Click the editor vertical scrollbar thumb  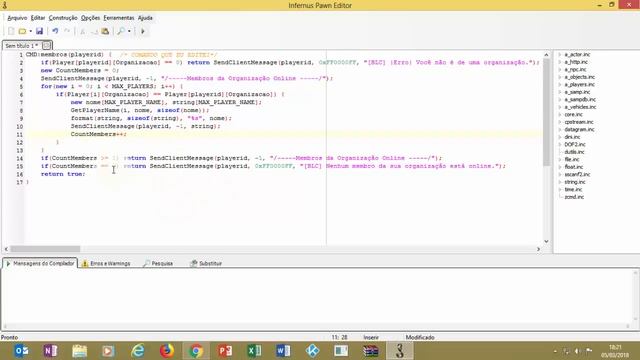547,112
